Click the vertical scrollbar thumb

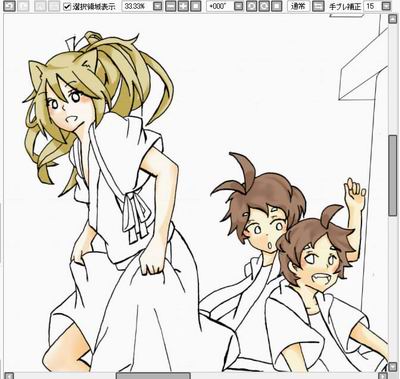[x=393, y=175]
